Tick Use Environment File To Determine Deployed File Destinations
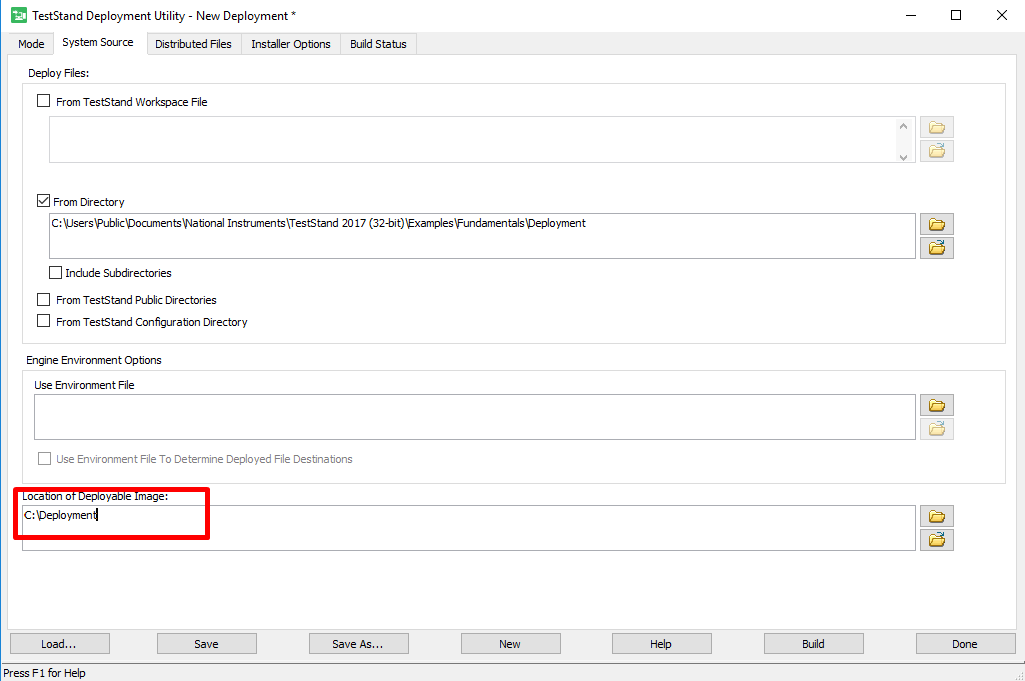Viewport: 1025px width, 681px height. [x=44, y=459]
